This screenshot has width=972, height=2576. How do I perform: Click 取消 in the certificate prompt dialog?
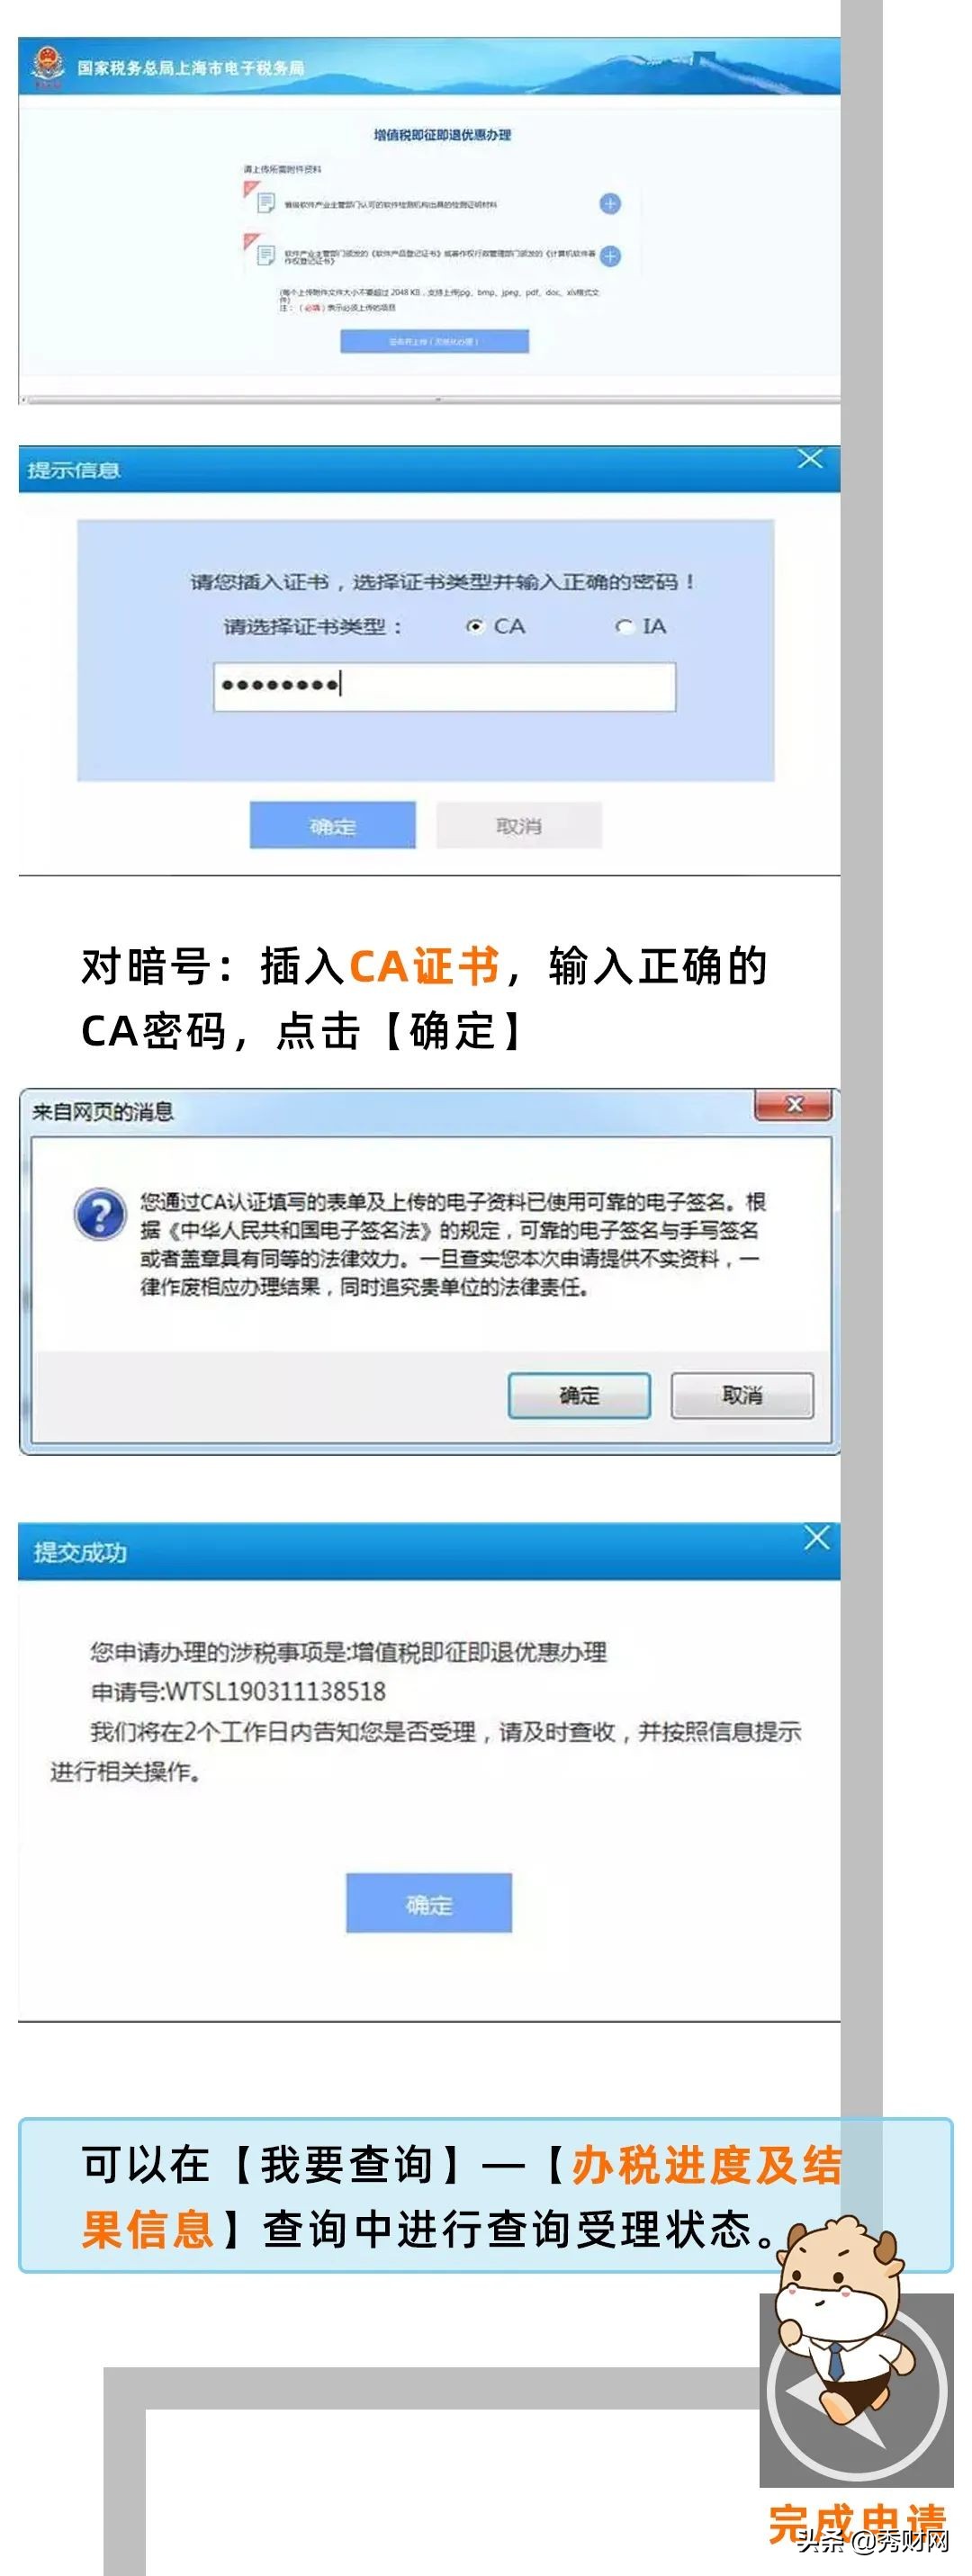click(x=518, y=826)
